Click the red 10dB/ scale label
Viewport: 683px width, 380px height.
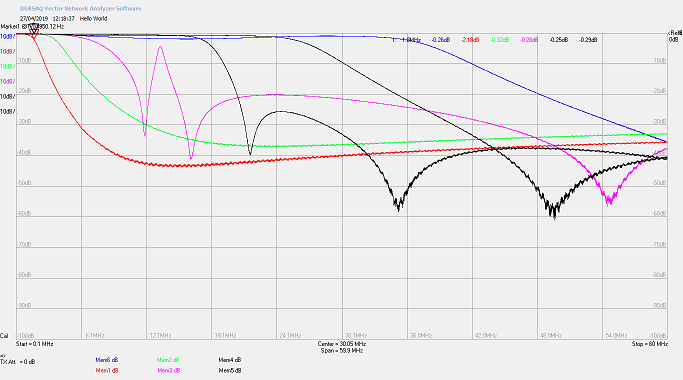tap(8, 51)
